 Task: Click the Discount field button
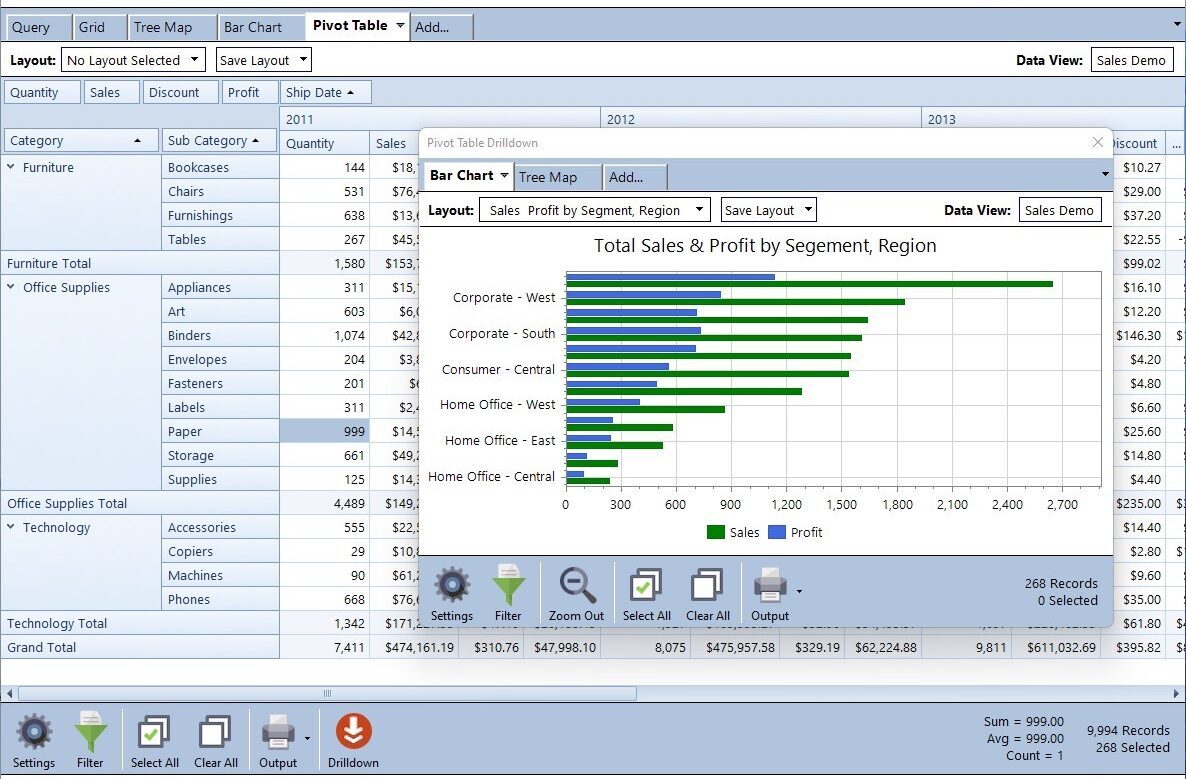click(174, 92)
